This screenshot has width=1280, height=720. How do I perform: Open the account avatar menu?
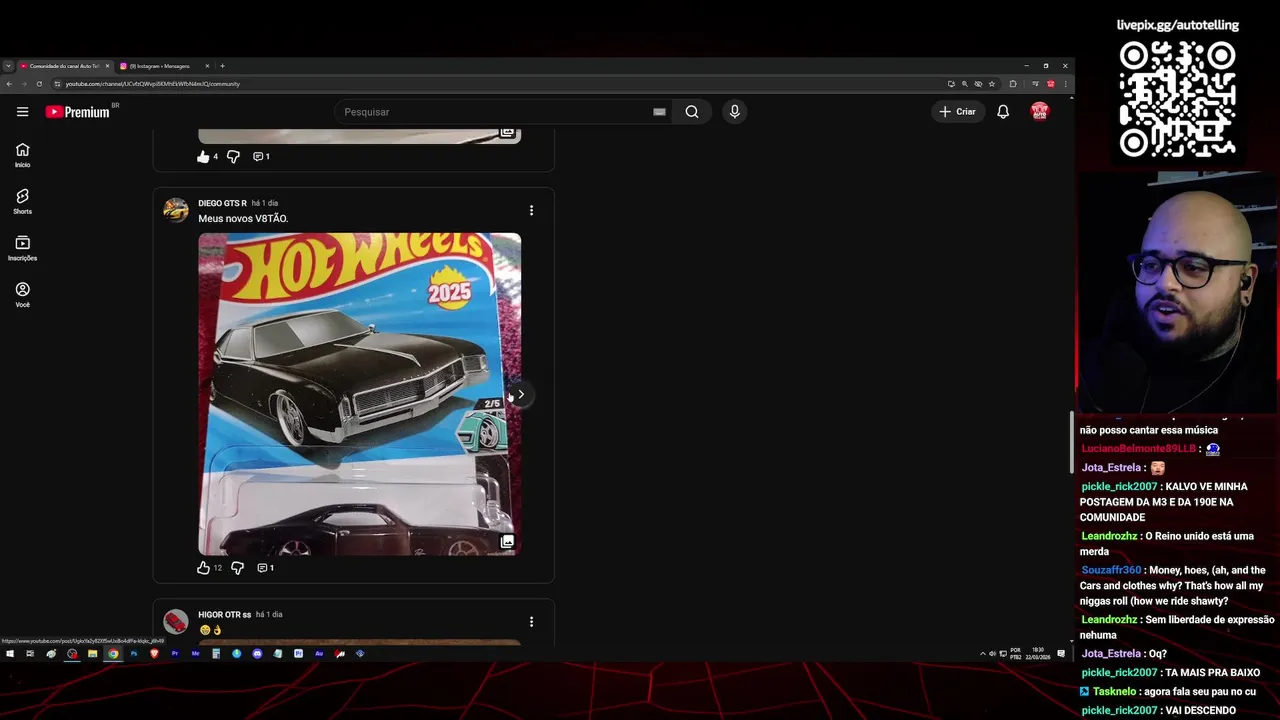tap(1040, 112)
